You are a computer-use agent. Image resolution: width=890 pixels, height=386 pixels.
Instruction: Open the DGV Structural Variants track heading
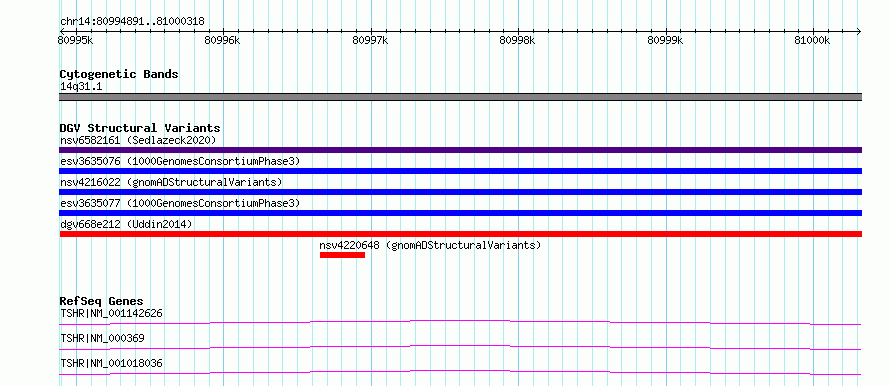(x=140, y=128)
